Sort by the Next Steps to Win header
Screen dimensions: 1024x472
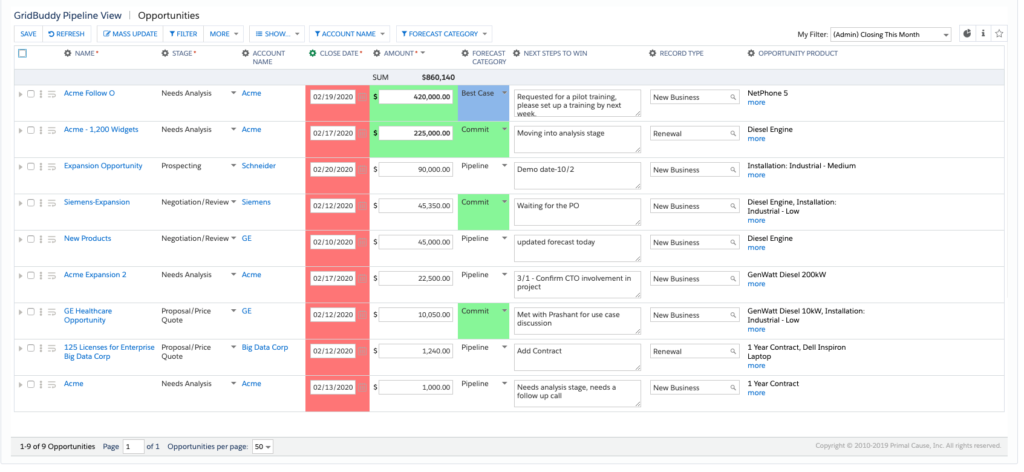(555, 54)
